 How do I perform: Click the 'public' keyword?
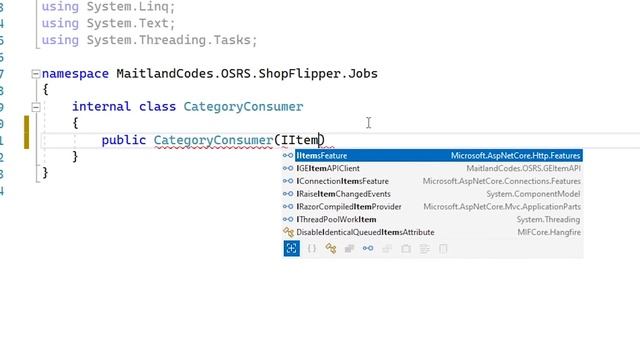pos(124,140)
